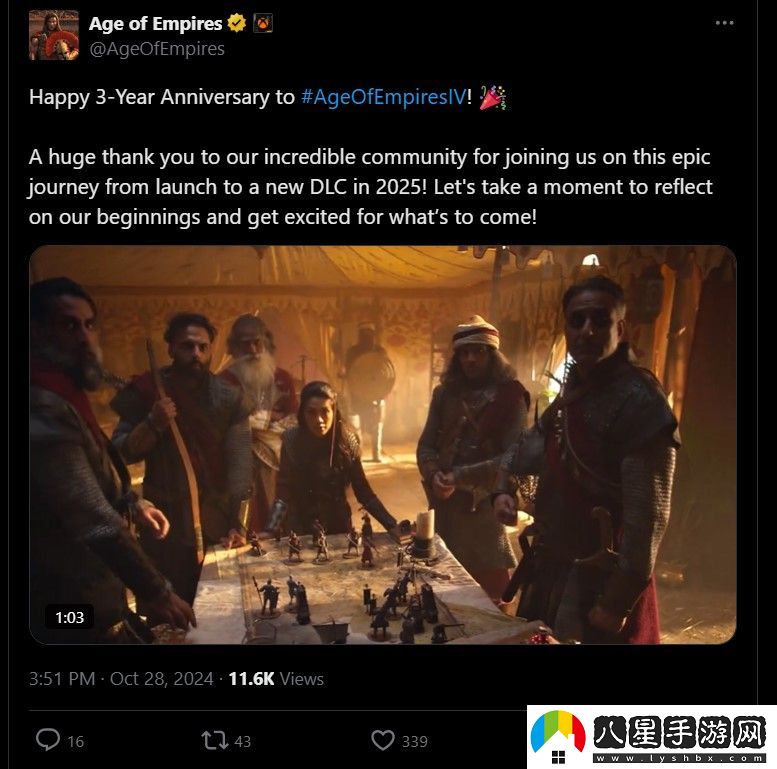
Task: Click the 339 likes count
Action: tap(415, 742)
